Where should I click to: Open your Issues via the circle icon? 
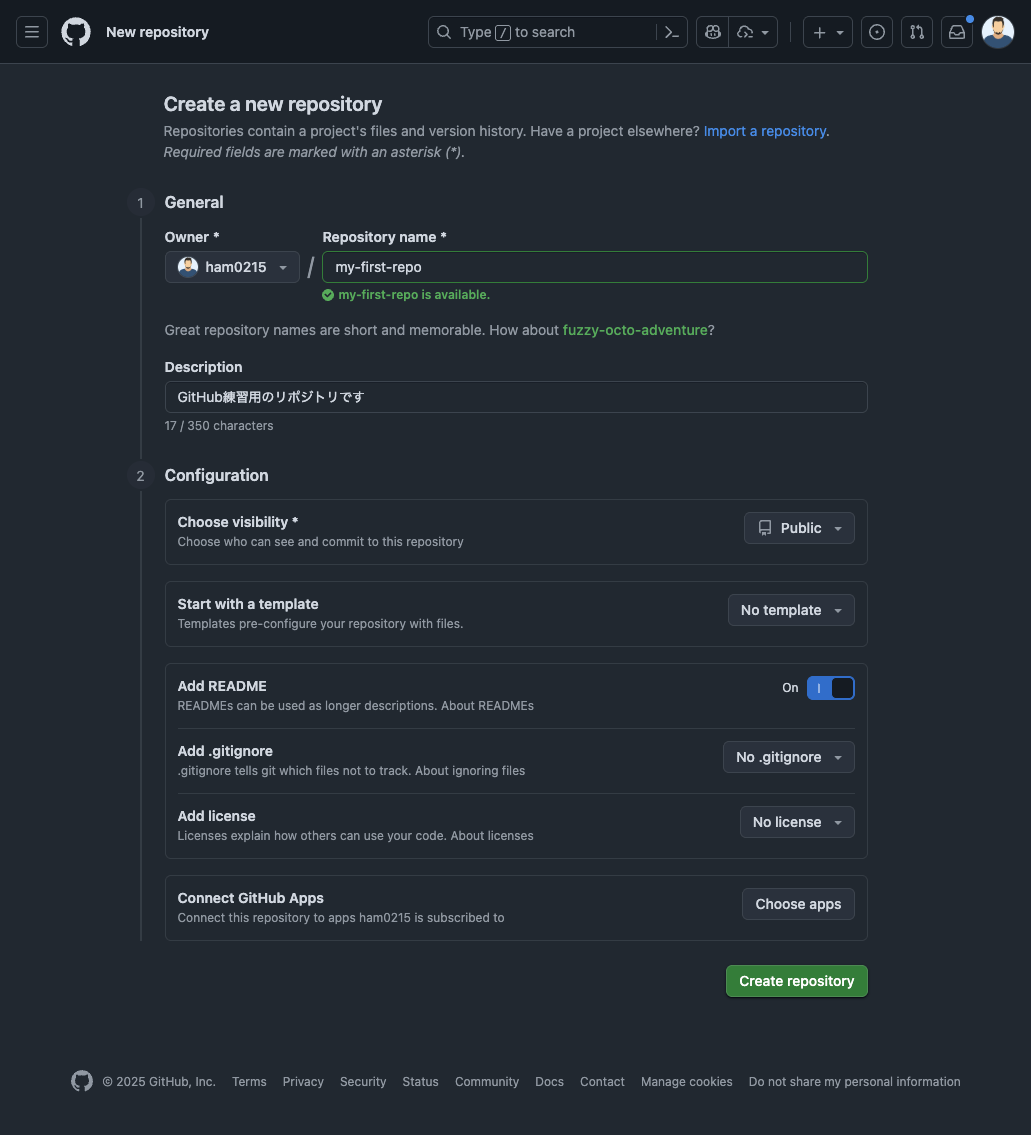click(876, 31)
